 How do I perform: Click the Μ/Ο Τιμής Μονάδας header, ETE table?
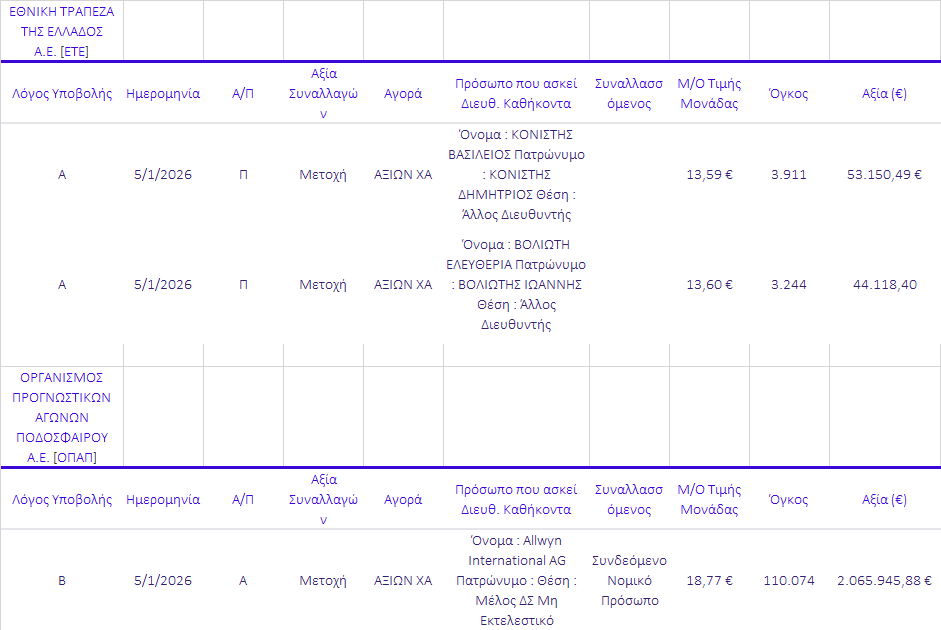709,94
